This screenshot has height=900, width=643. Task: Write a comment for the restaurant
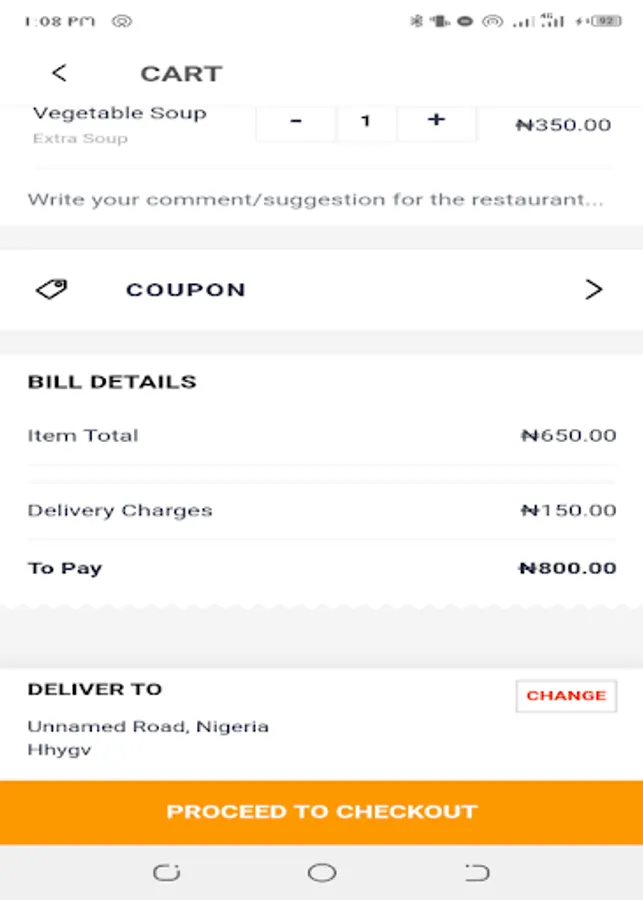[315, 199]
